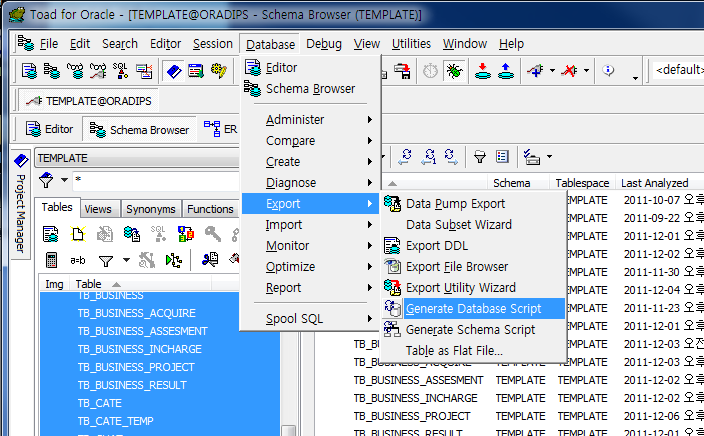Click the new connection plug icon
The height and width of the screenshot is (436, 704).
pos(535,70)
